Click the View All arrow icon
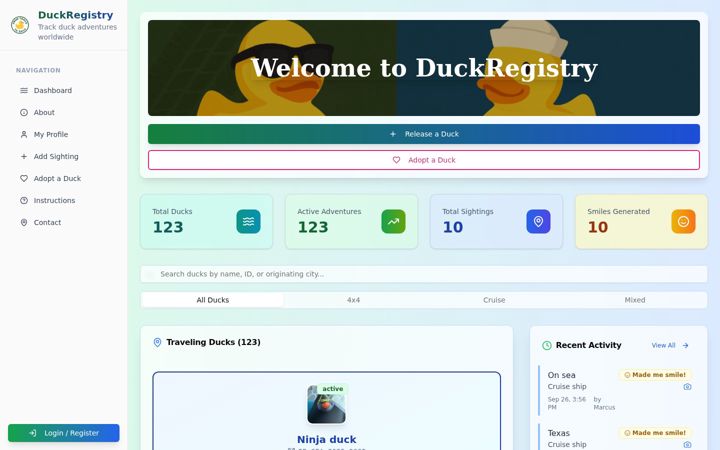 coord(686,345)
